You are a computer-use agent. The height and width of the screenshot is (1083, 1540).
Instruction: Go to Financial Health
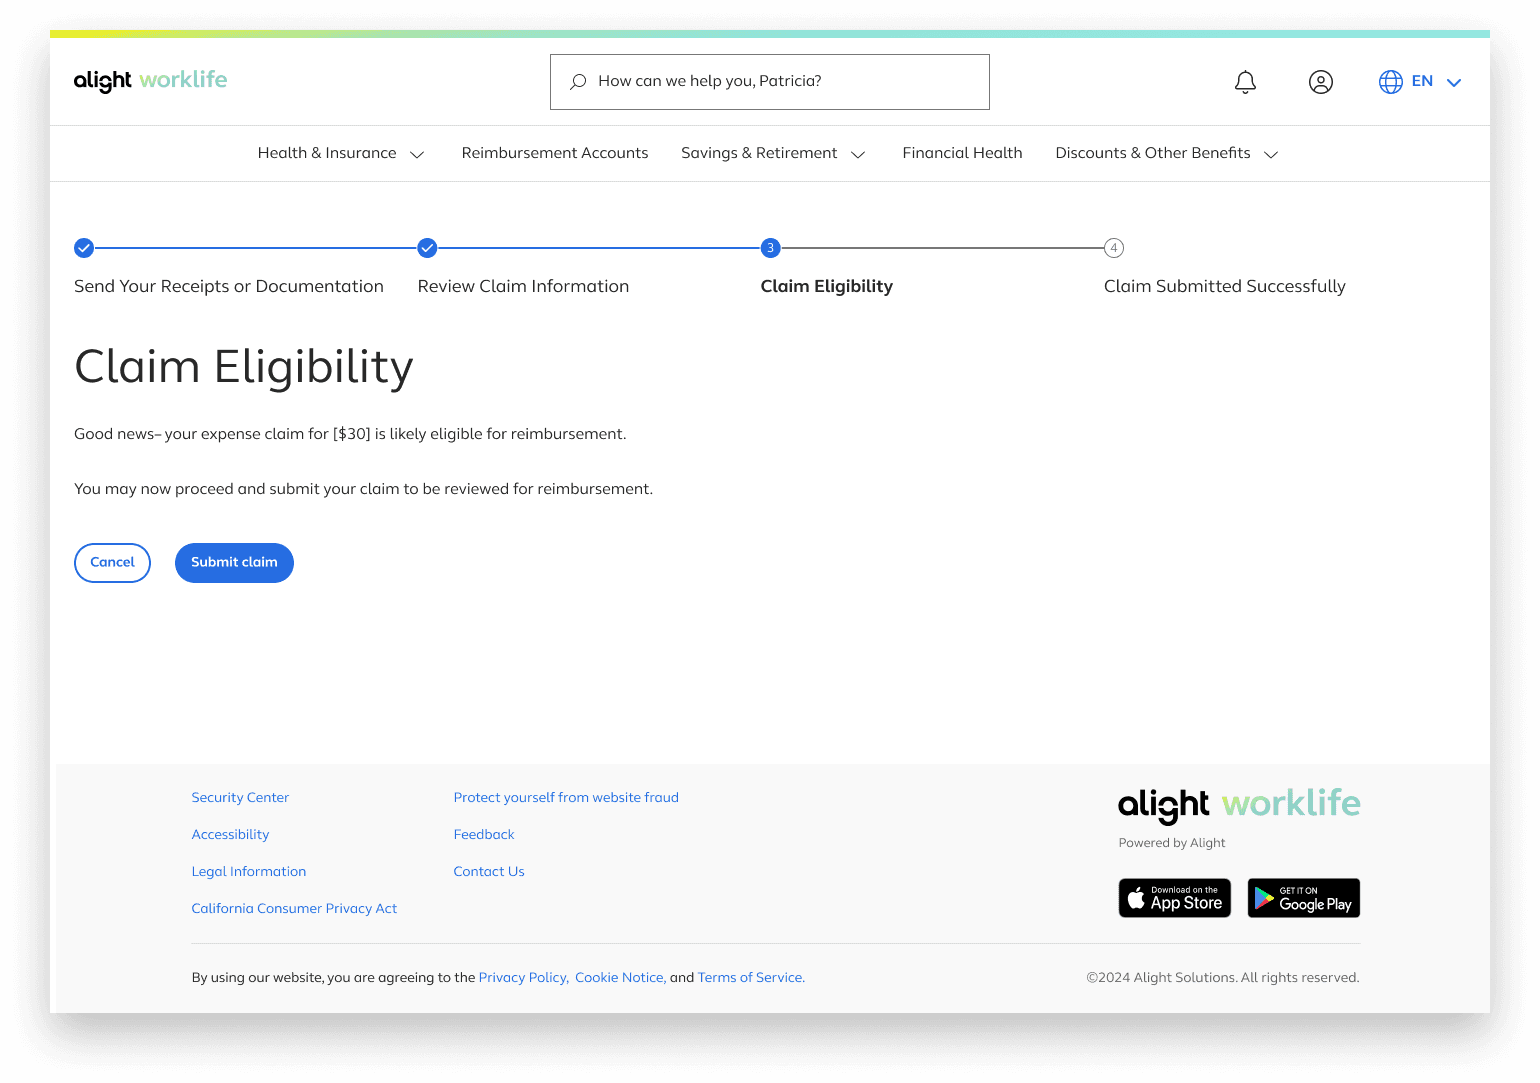(962, 153)
